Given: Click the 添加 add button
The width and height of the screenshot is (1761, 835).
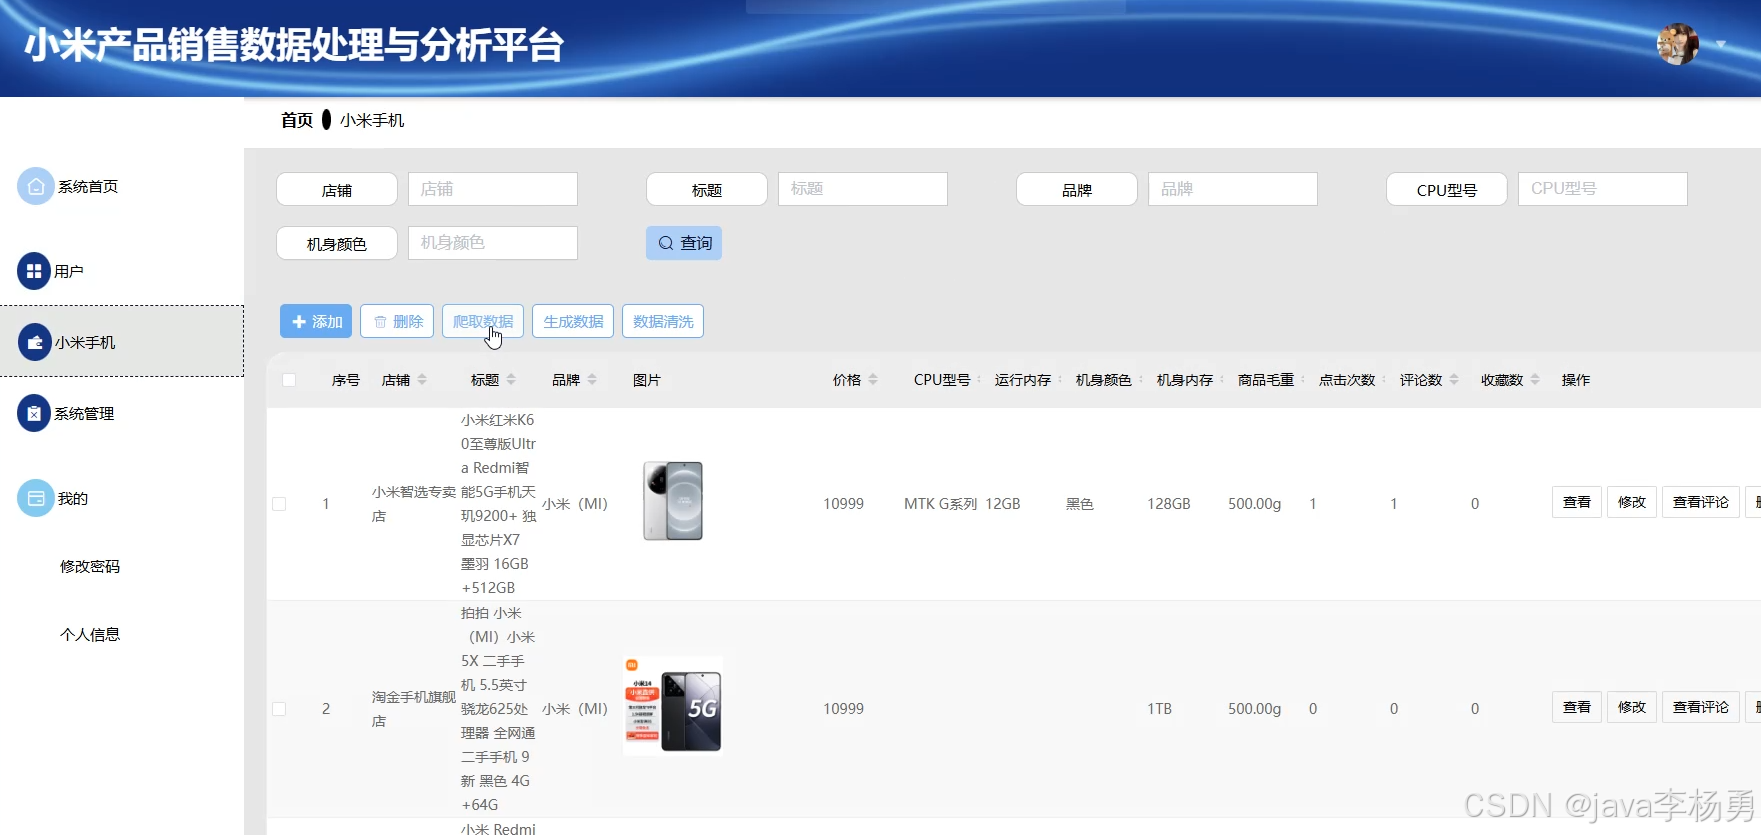Looking at the screenshot, I should 316,321.
